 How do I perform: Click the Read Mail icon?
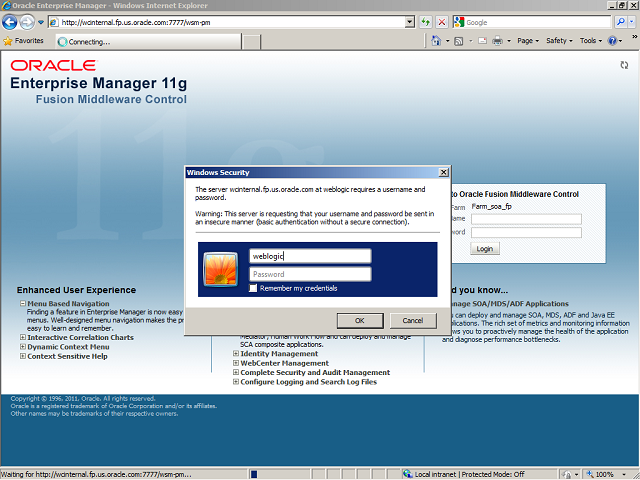point(482,41)
